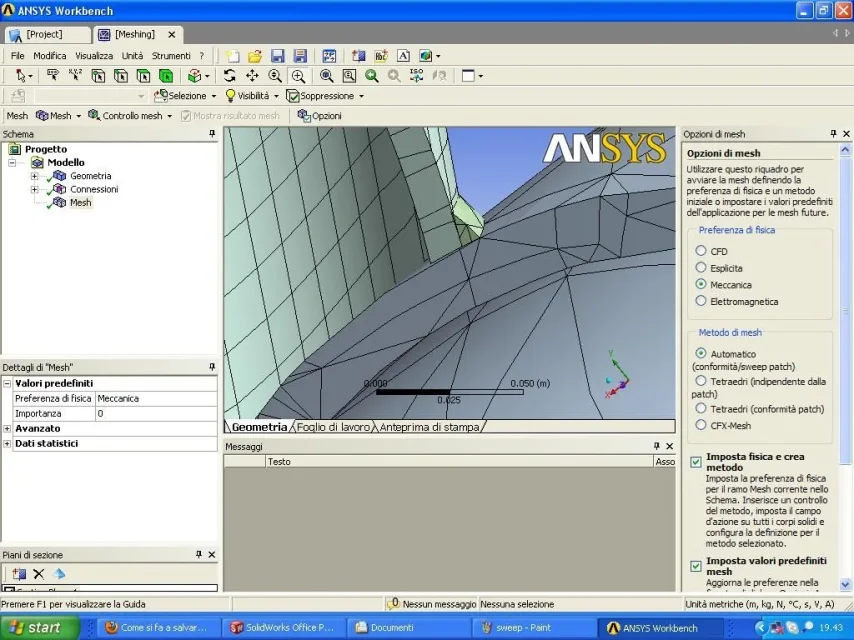Expand the Connessioni tree node

(x=34, y=190)
